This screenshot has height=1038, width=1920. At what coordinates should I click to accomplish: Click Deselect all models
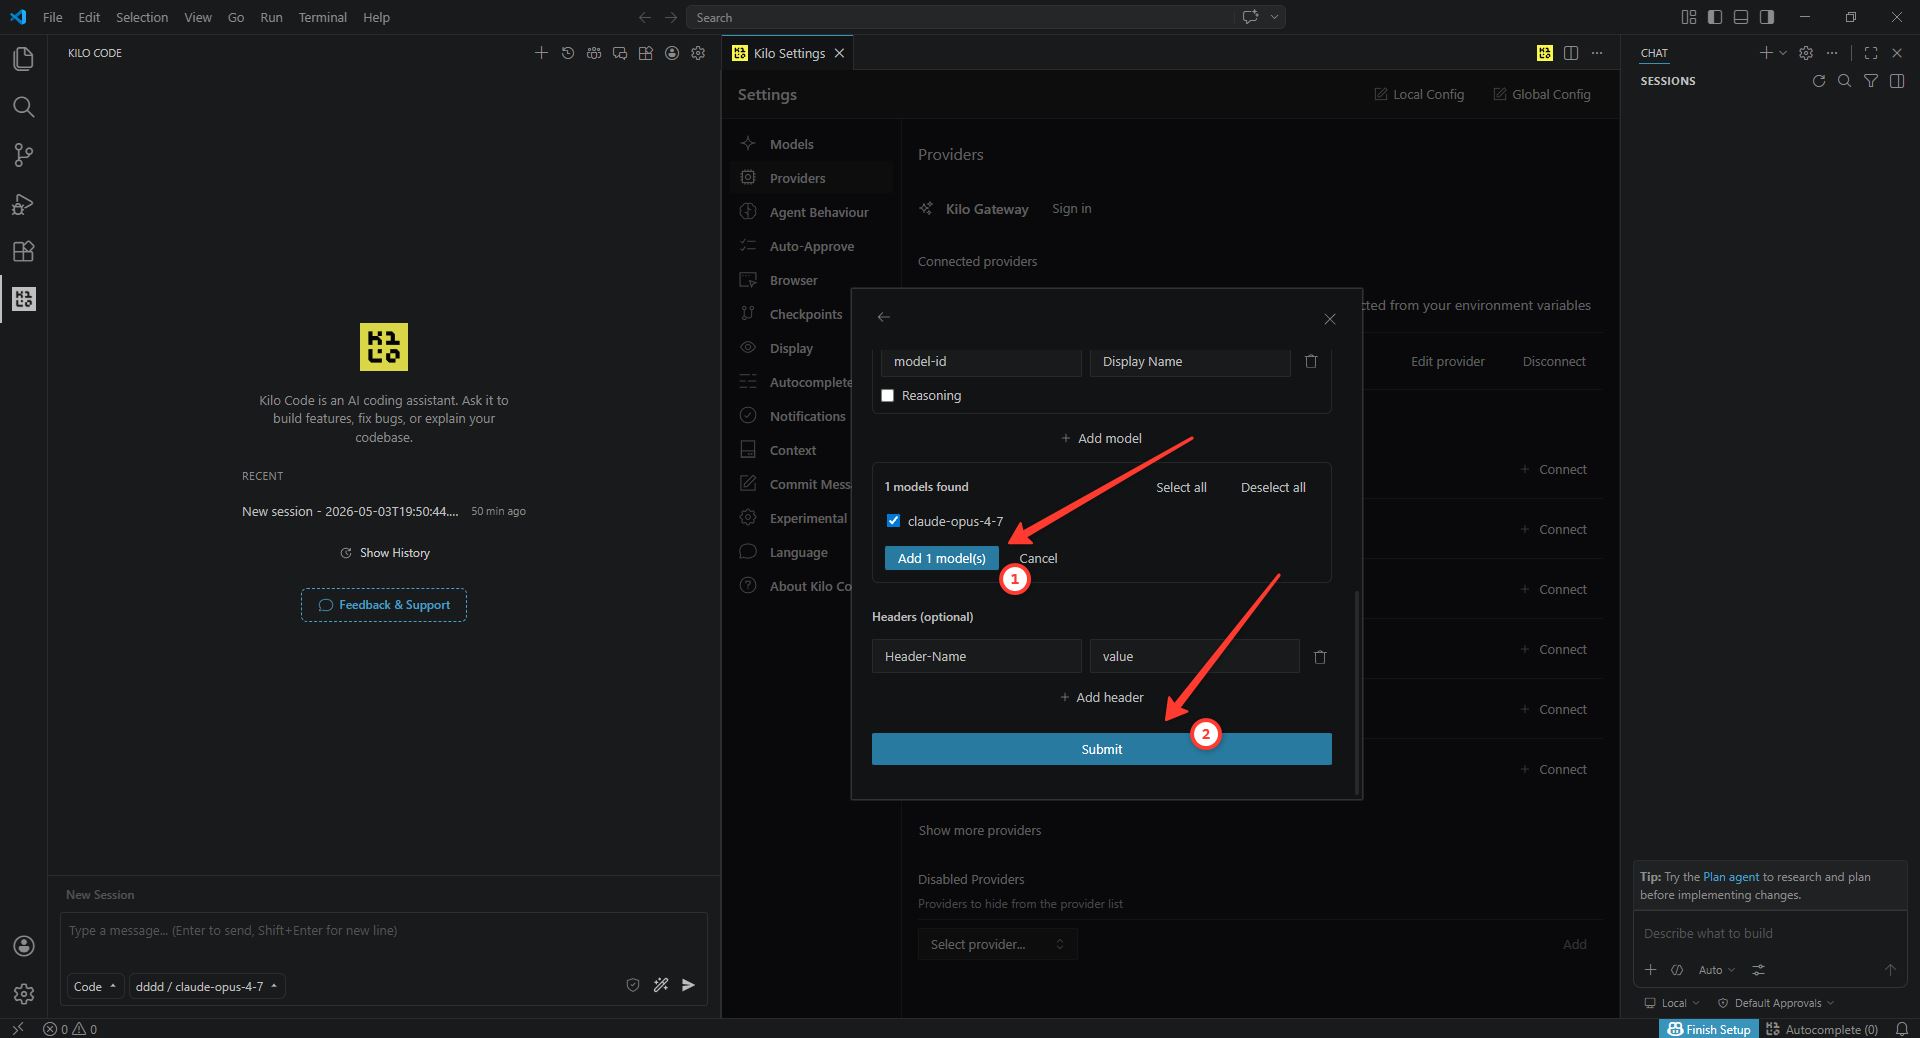pyautogui.click(x=1273, y=487)
